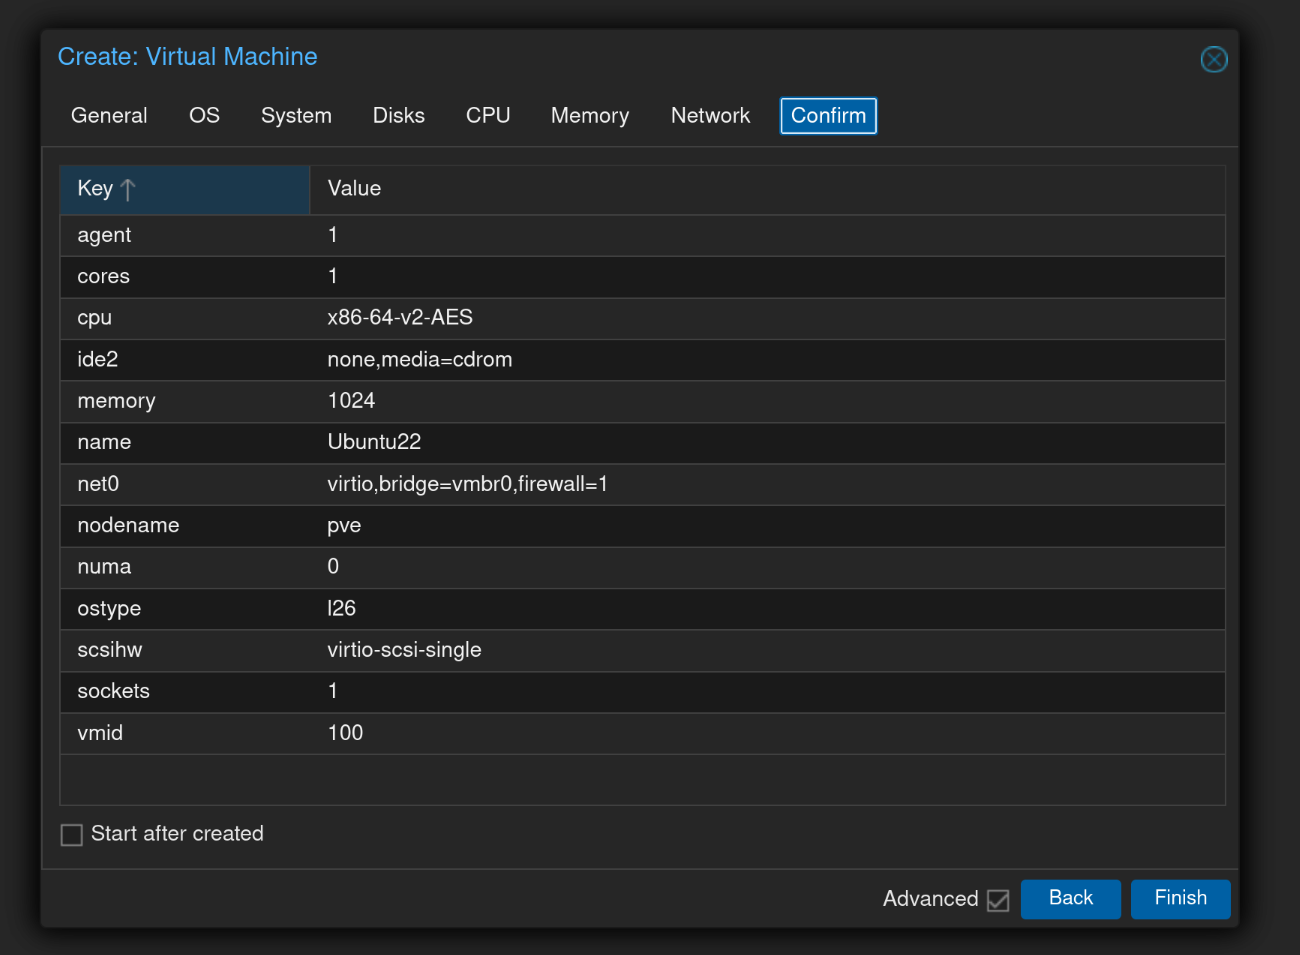Select the ostype row key
The width and height of the screenshot is (1300, 955).
pyautogui.click(x=109, y=608)
